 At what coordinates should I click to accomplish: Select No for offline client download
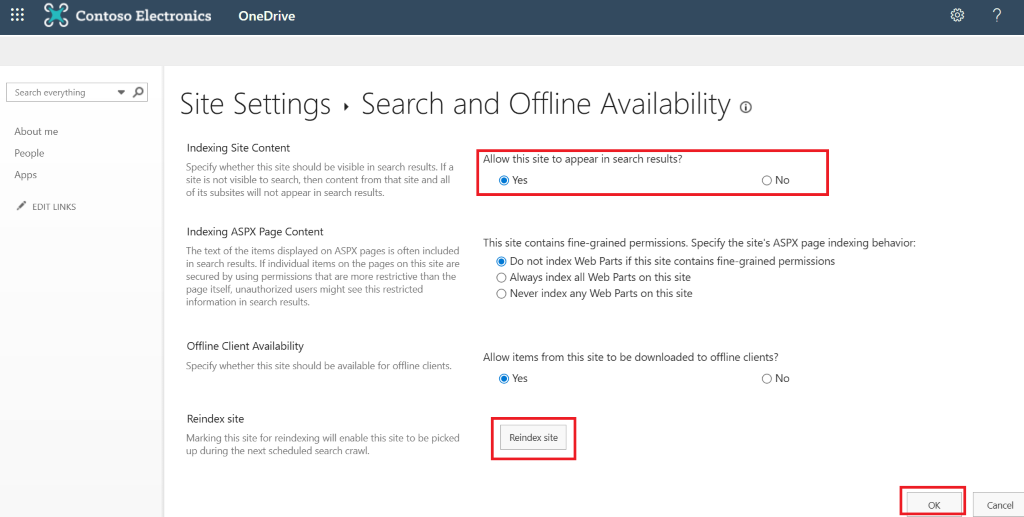click(767, 379)
